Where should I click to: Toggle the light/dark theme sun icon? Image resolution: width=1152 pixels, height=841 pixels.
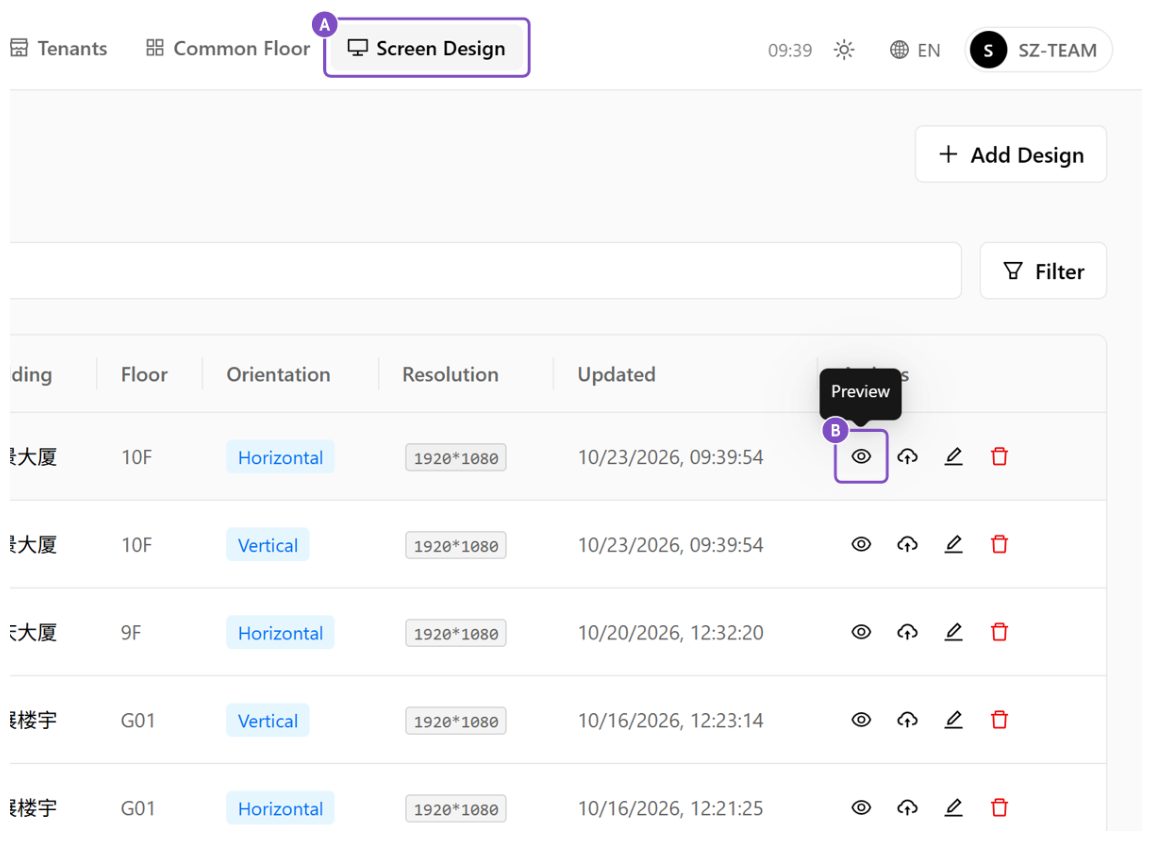844,50
